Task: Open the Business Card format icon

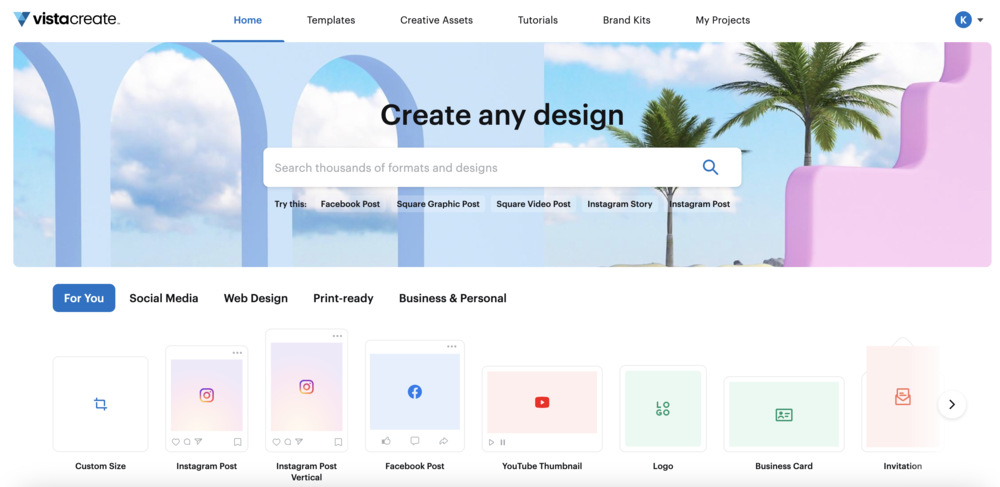Action: click(784, 415)
